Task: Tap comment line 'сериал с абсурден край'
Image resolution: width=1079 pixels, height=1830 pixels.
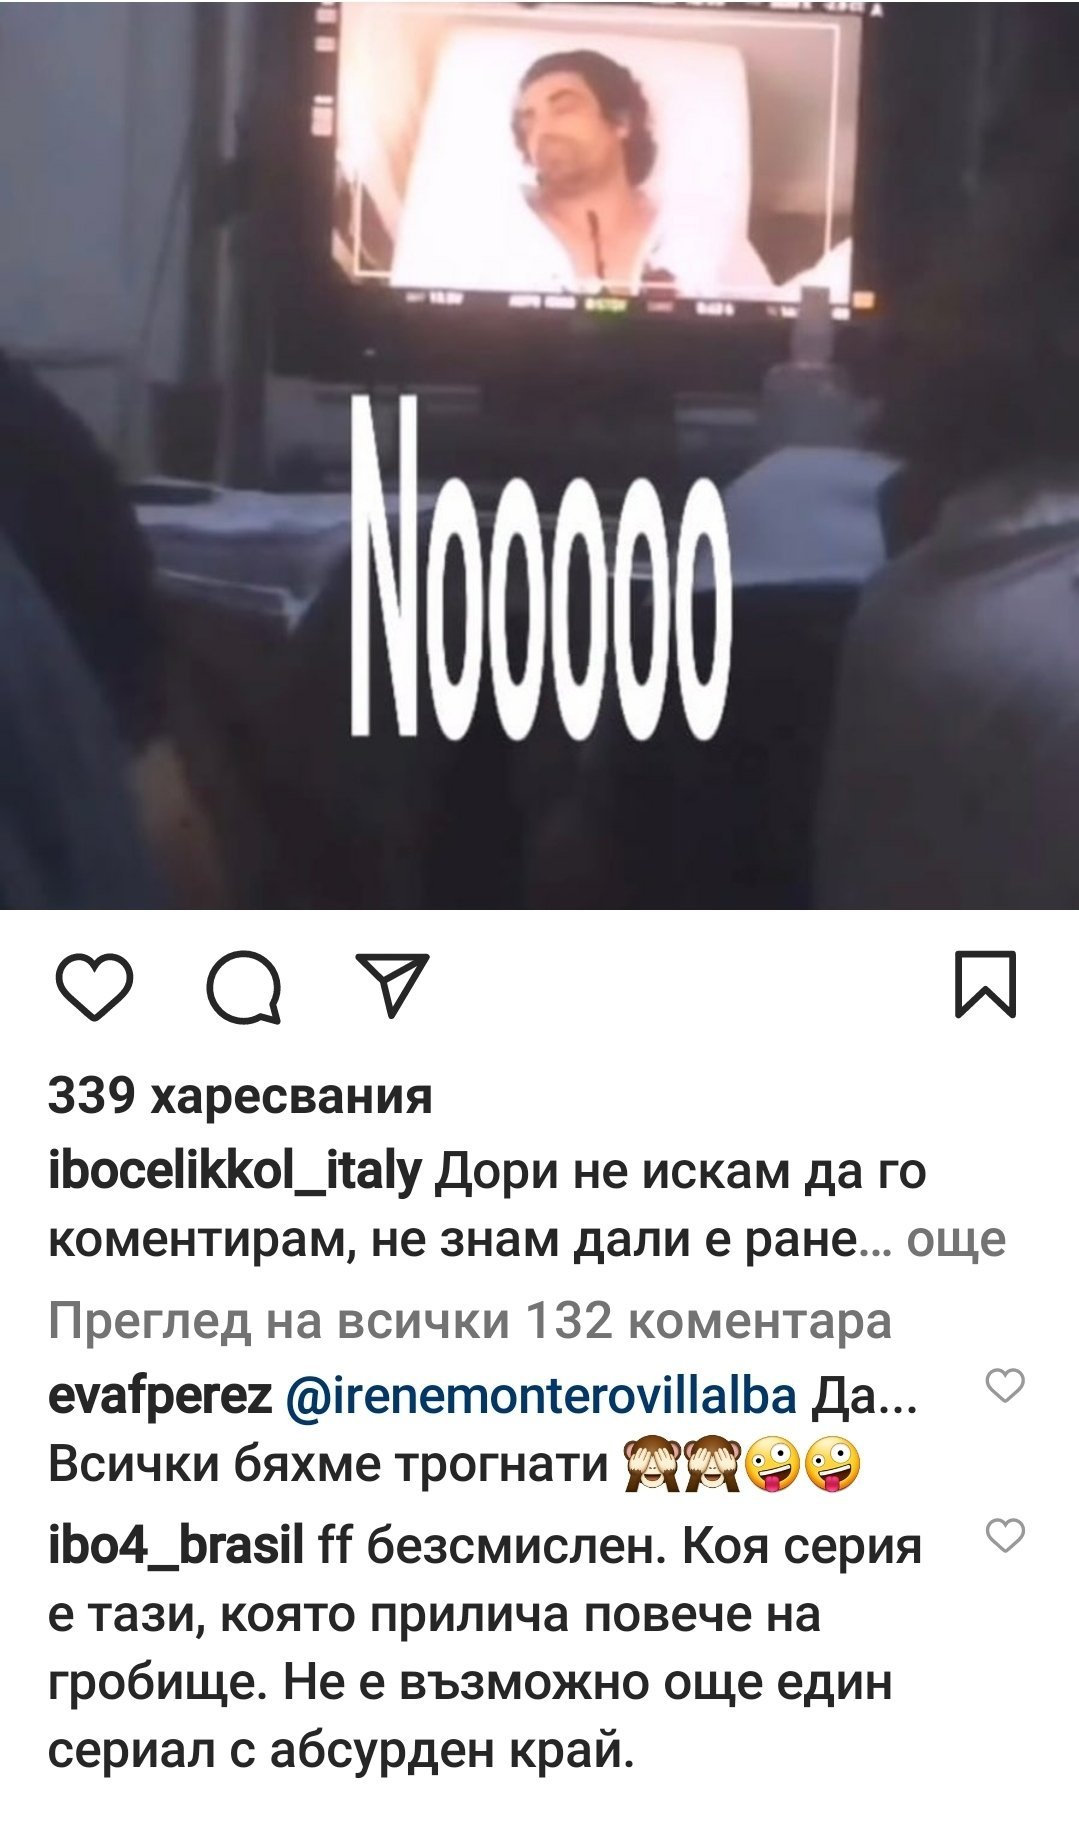Action: tap(341, 1750)
